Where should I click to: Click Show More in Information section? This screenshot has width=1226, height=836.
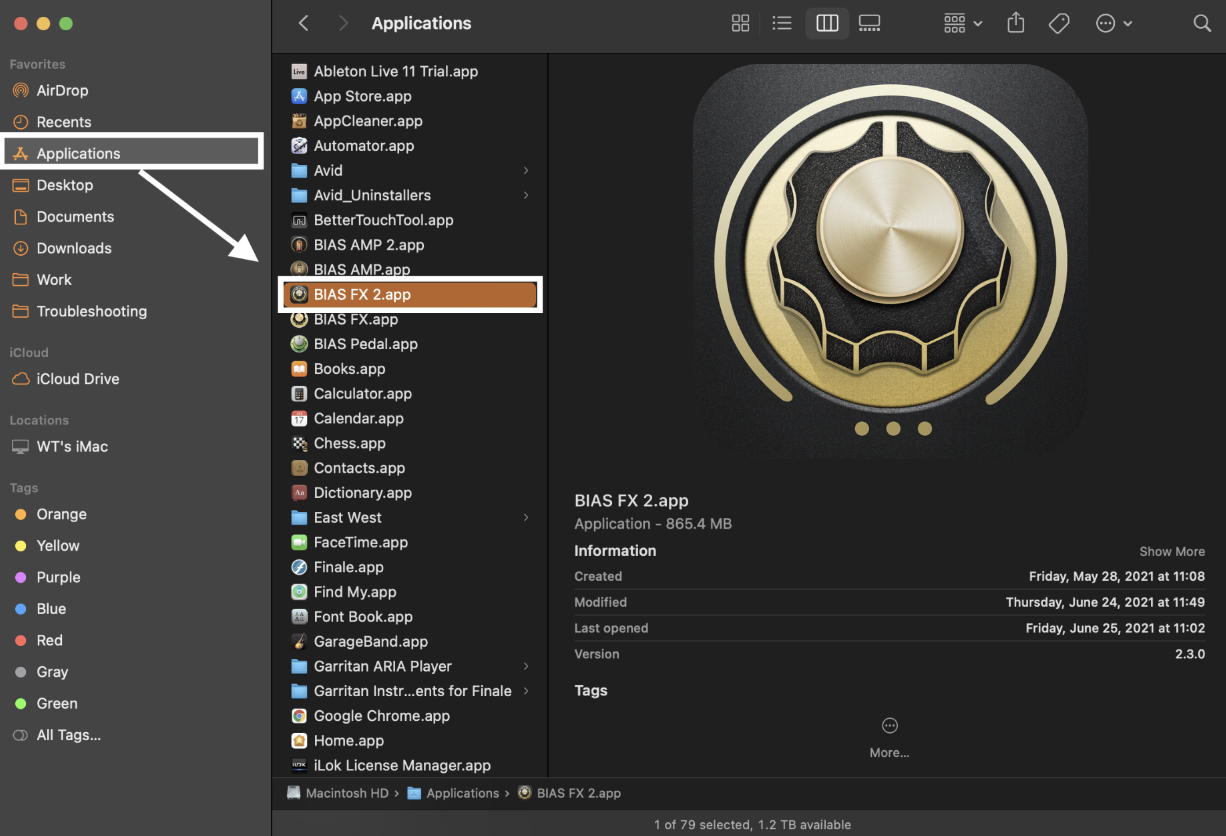point(1172,552)
